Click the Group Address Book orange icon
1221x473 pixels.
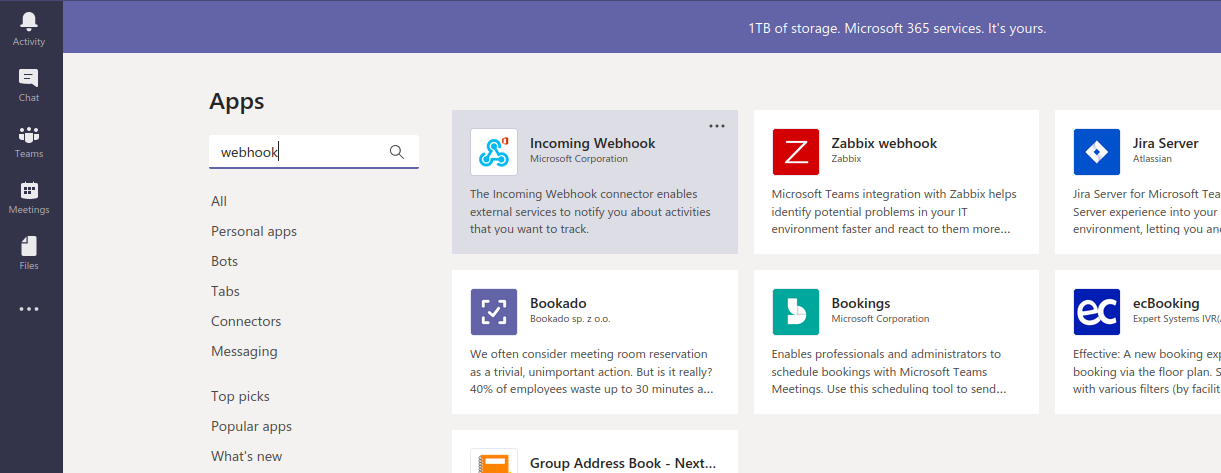tap(494, 461)
